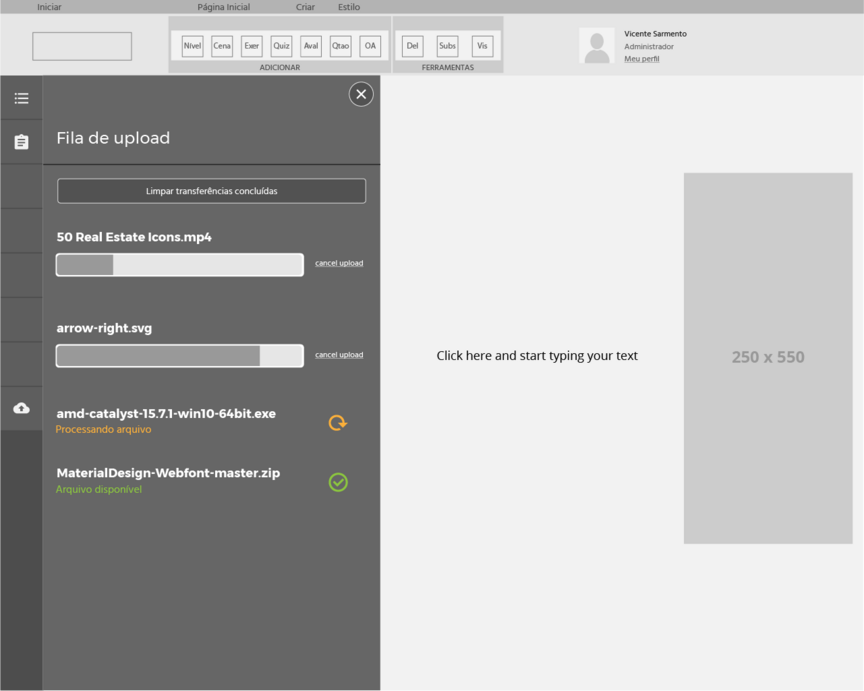Open the Meu perfil link
864x691 pixels.
pos(641,59)
